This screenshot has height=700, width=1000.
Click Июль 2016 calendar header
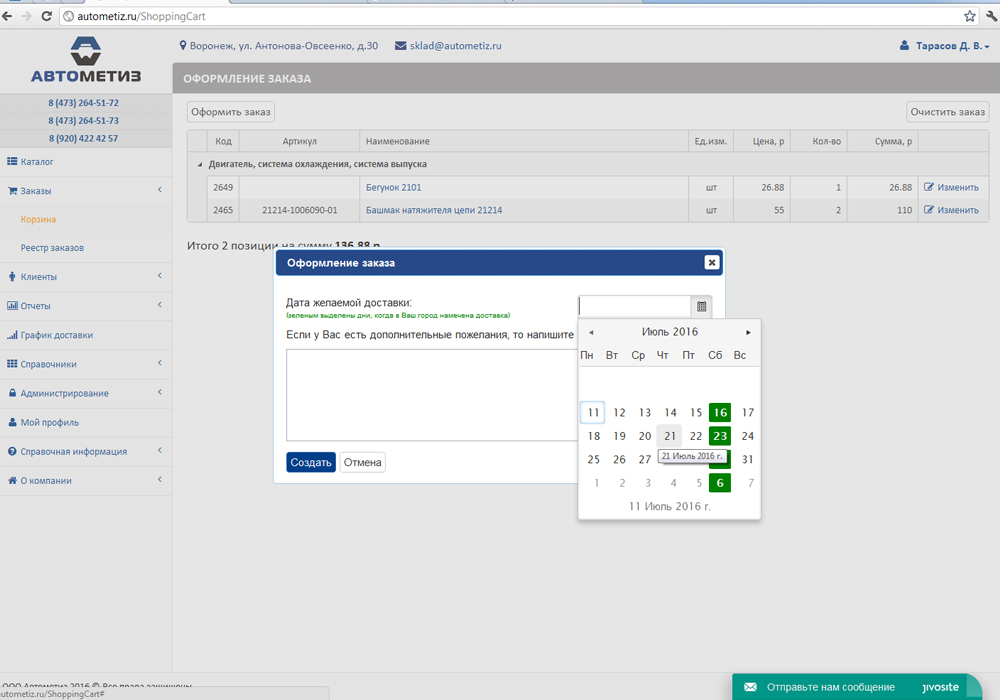(669, 332)
